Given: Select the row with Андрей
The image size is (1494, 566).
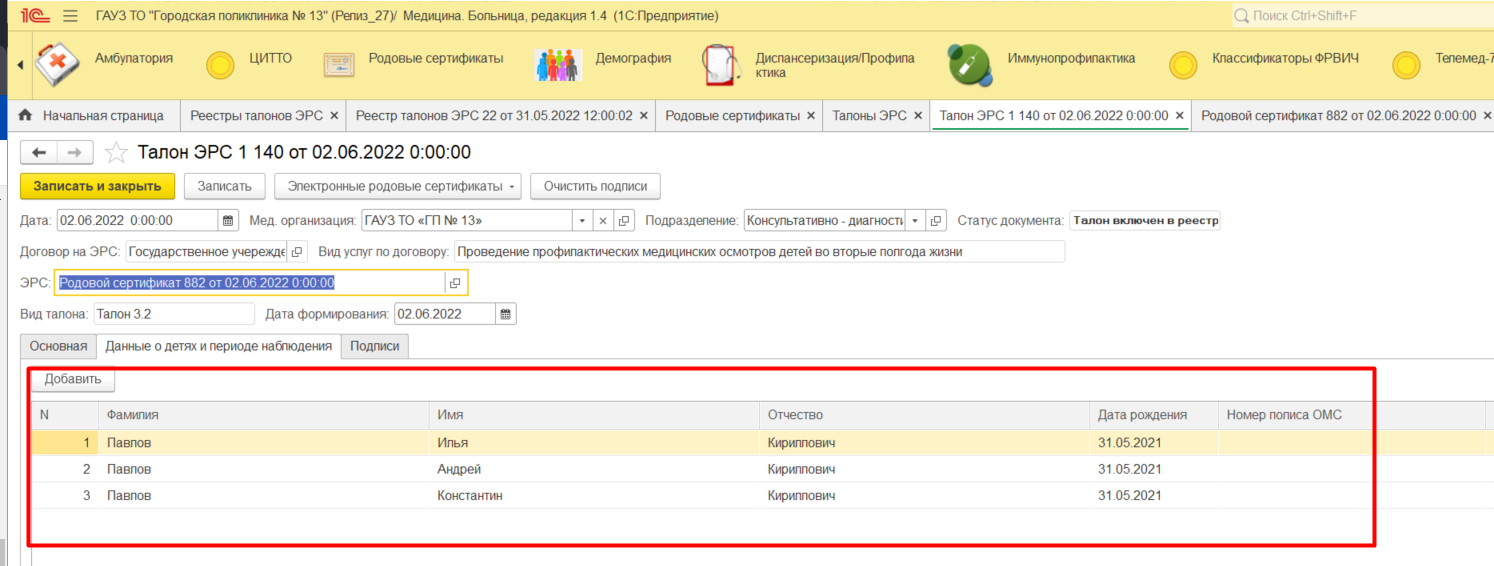Looking at the screenshot, I should tap(459, 469).
